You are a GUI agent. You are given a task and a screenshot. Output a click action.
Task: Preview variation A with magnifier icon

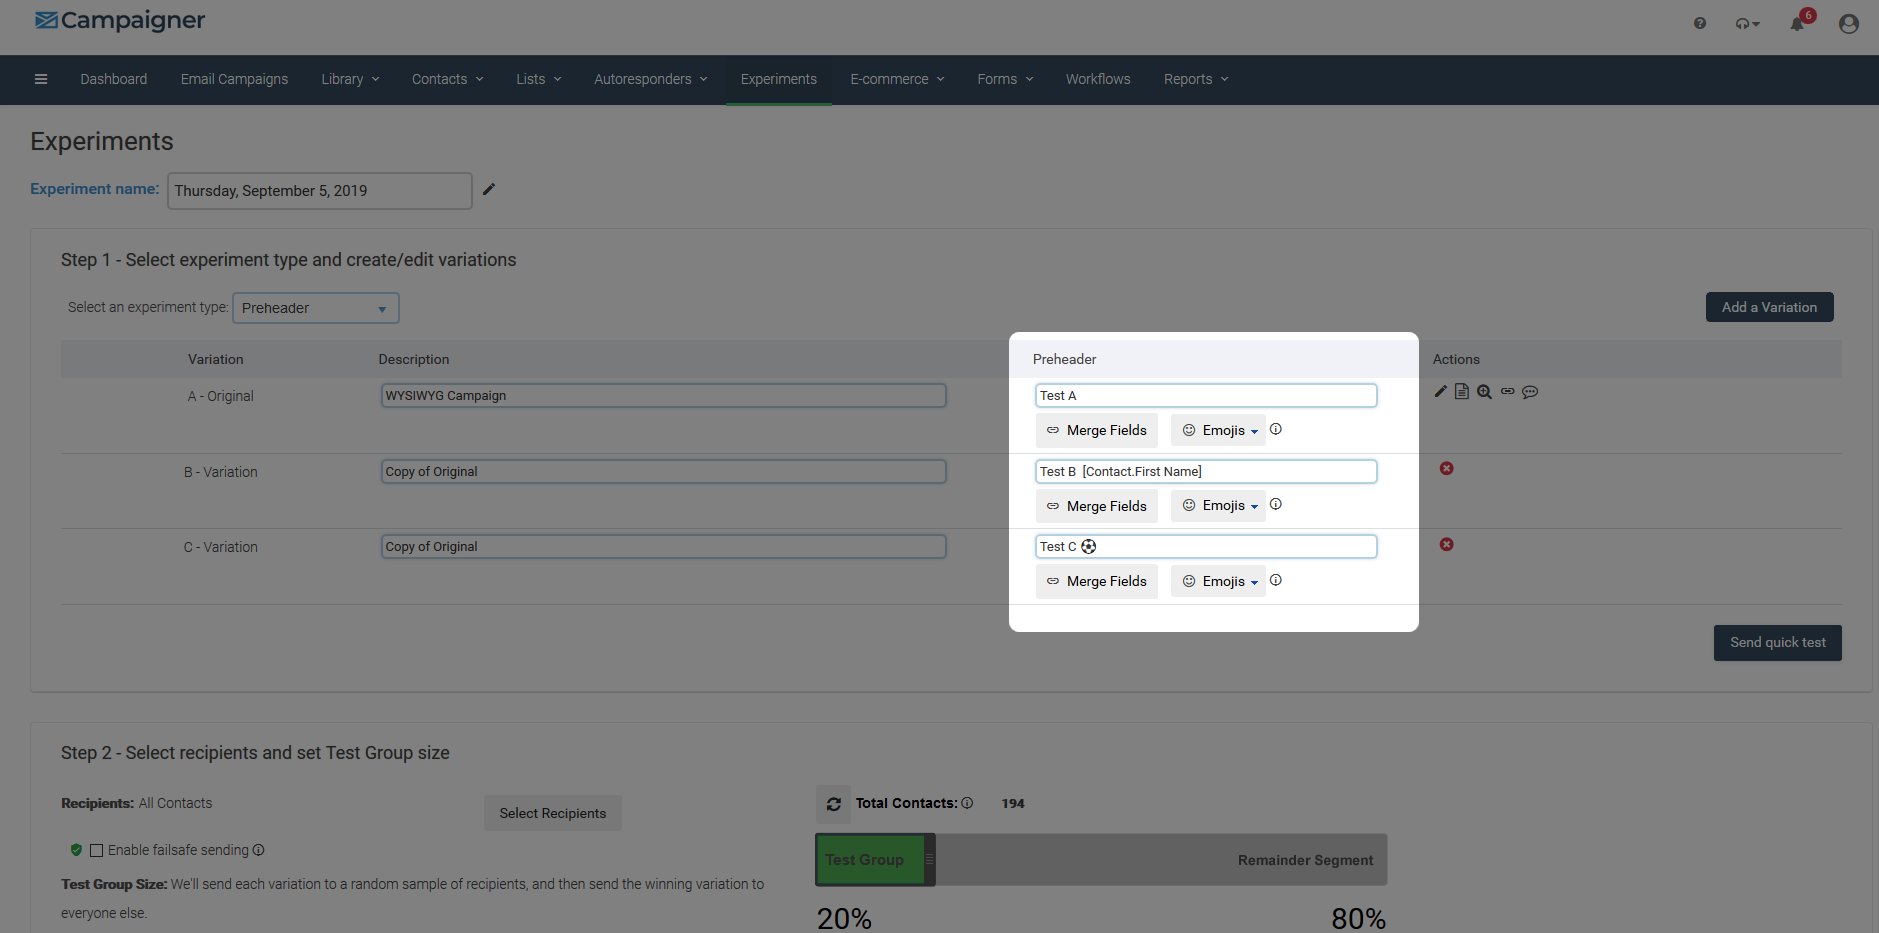coord(1484,392)
